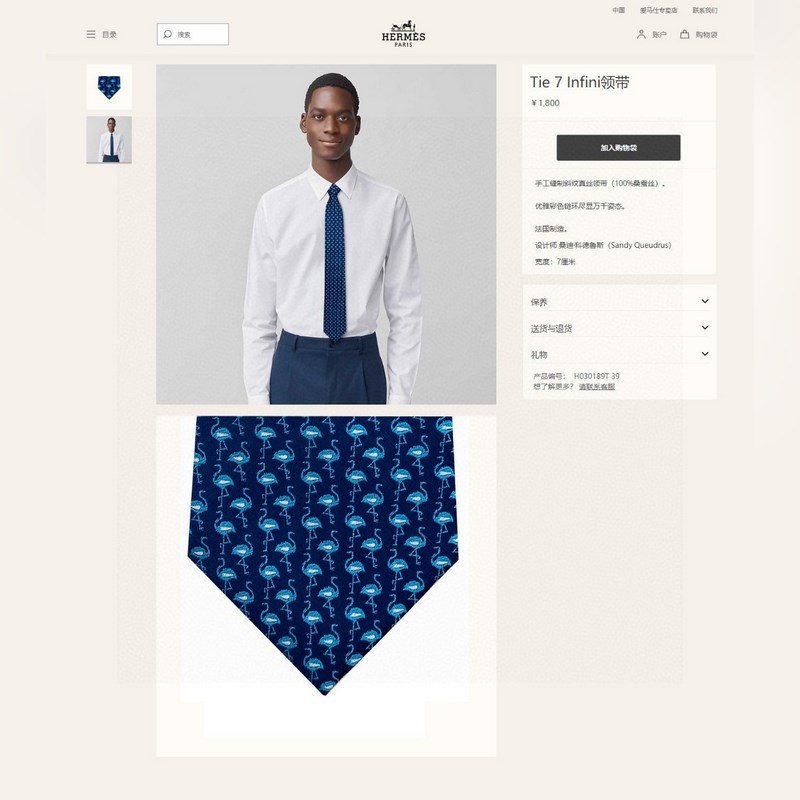Open the account person icon
800x800 pixels.
[641, 34]
